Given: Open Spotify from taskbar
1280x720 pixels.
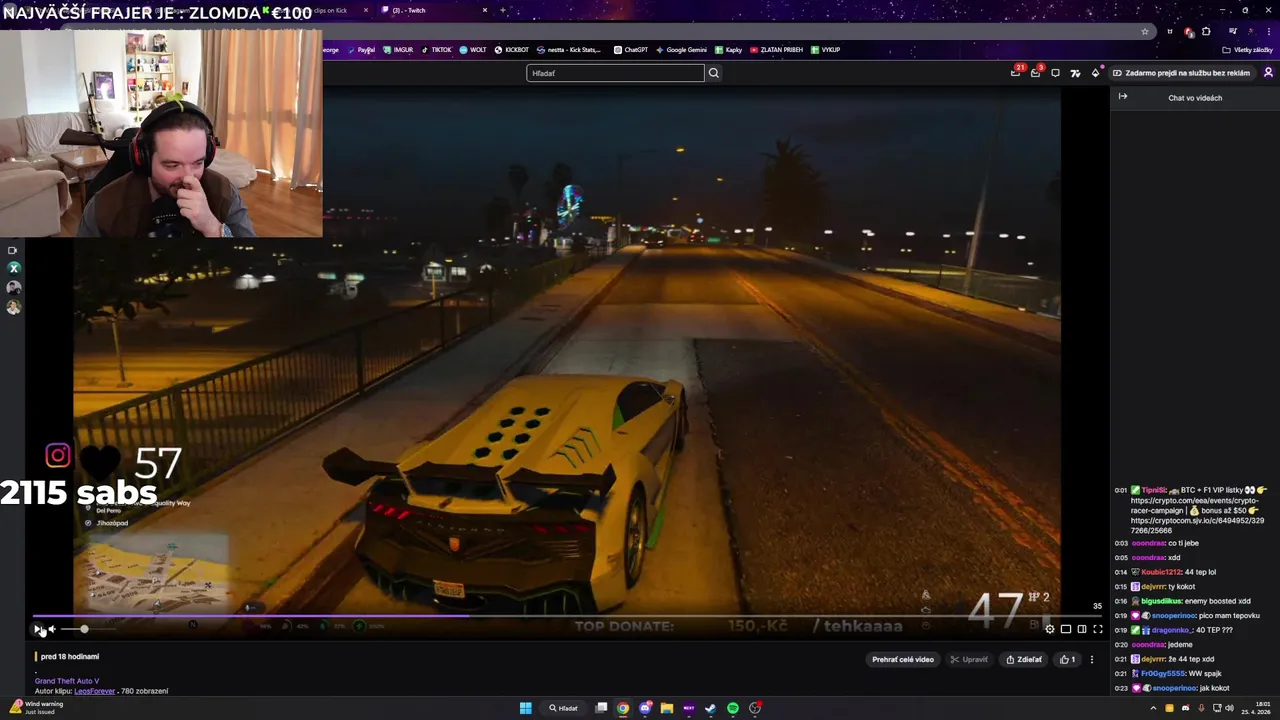Looking at the screenshot, I should coord(733,708).
